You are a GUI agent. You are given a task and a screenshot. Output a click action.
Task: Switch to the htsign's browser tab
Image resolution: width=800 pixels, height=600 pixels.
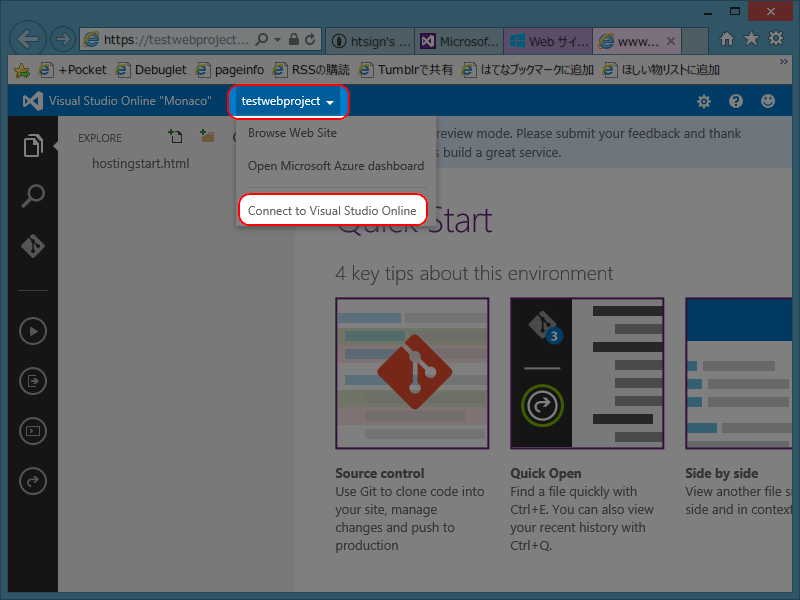(x=370, y=41)
